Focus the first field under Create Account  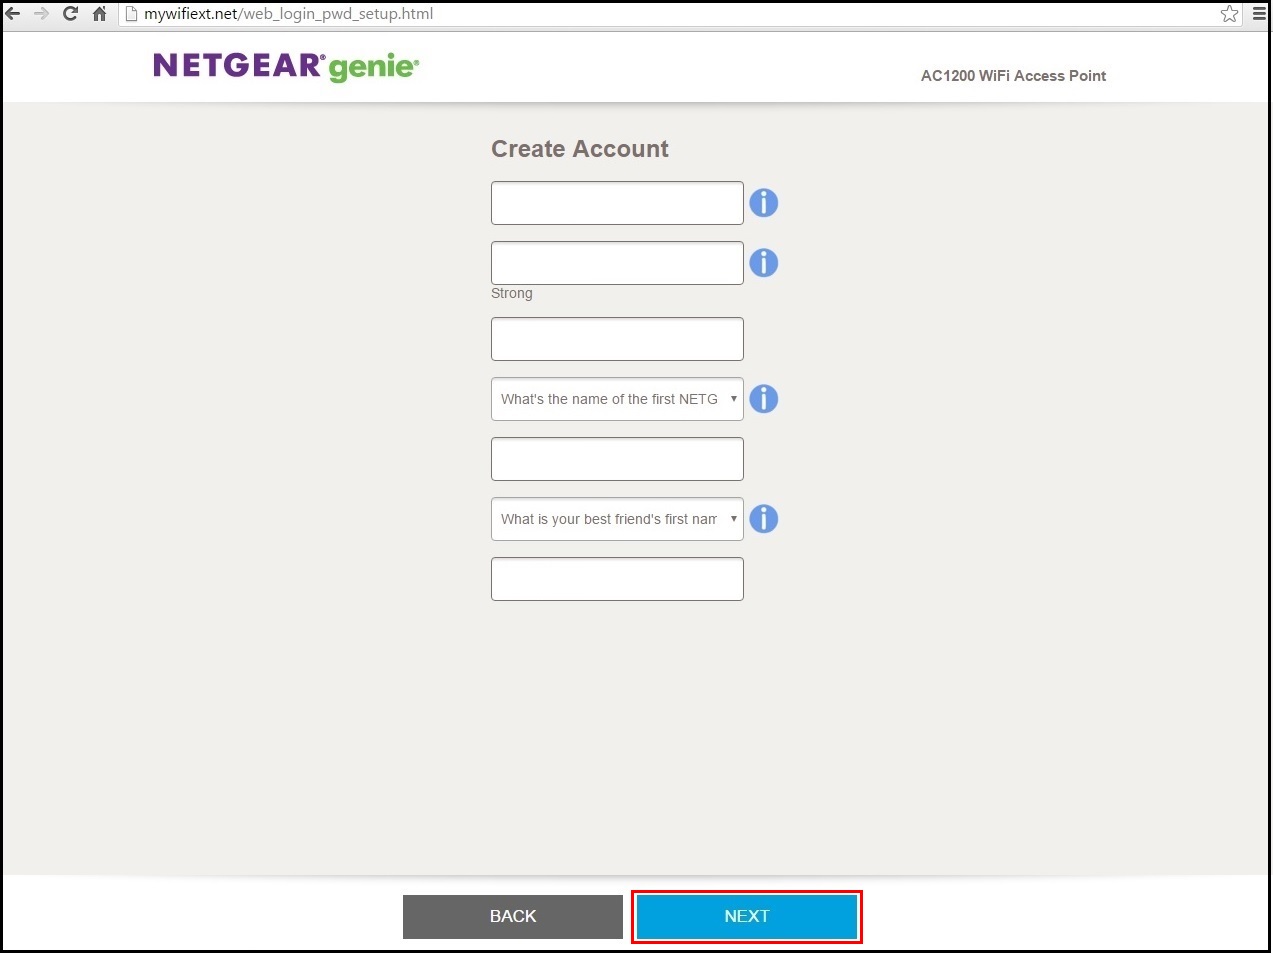coord(617,203)
